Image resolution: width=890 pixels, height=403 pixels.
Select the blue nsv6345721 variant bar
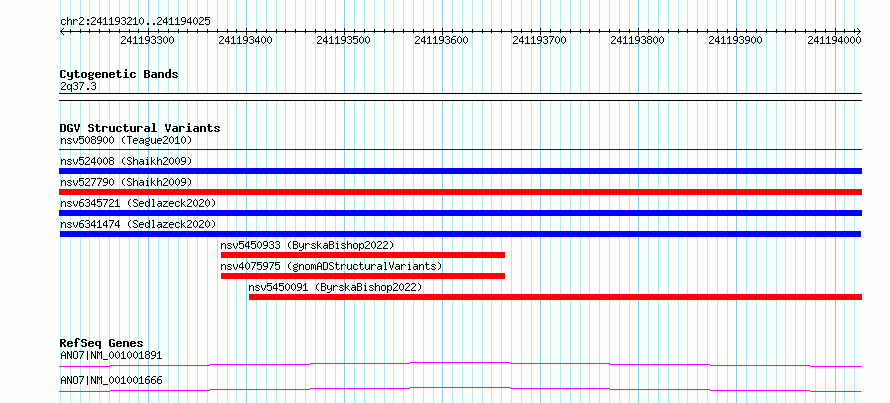click(461, 213)
